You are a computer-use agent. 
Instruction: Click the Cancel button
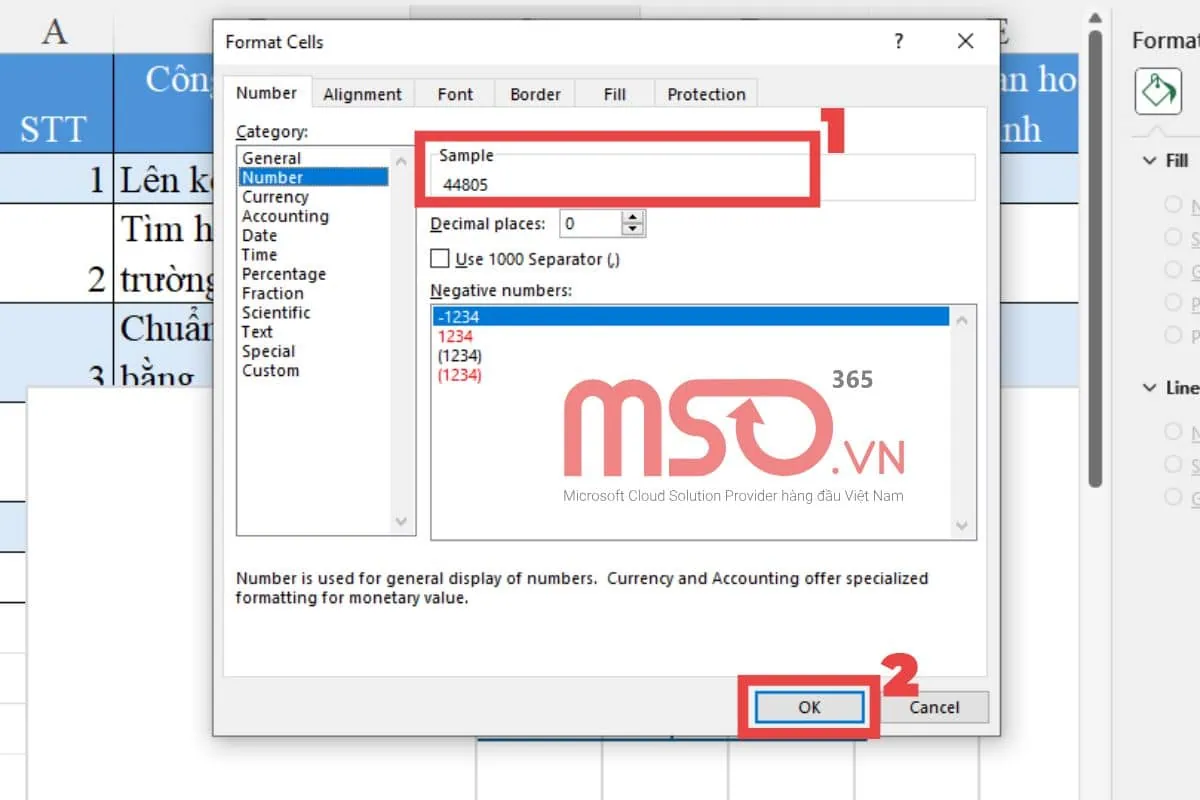click(934, 707)
